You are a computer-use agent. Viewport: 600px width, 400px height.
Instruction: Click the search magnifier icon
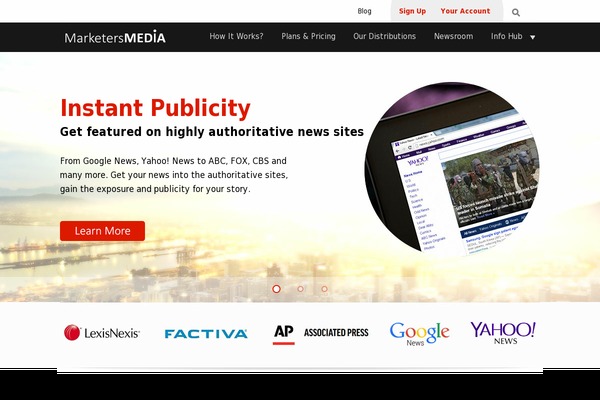[x=516, y=13]
